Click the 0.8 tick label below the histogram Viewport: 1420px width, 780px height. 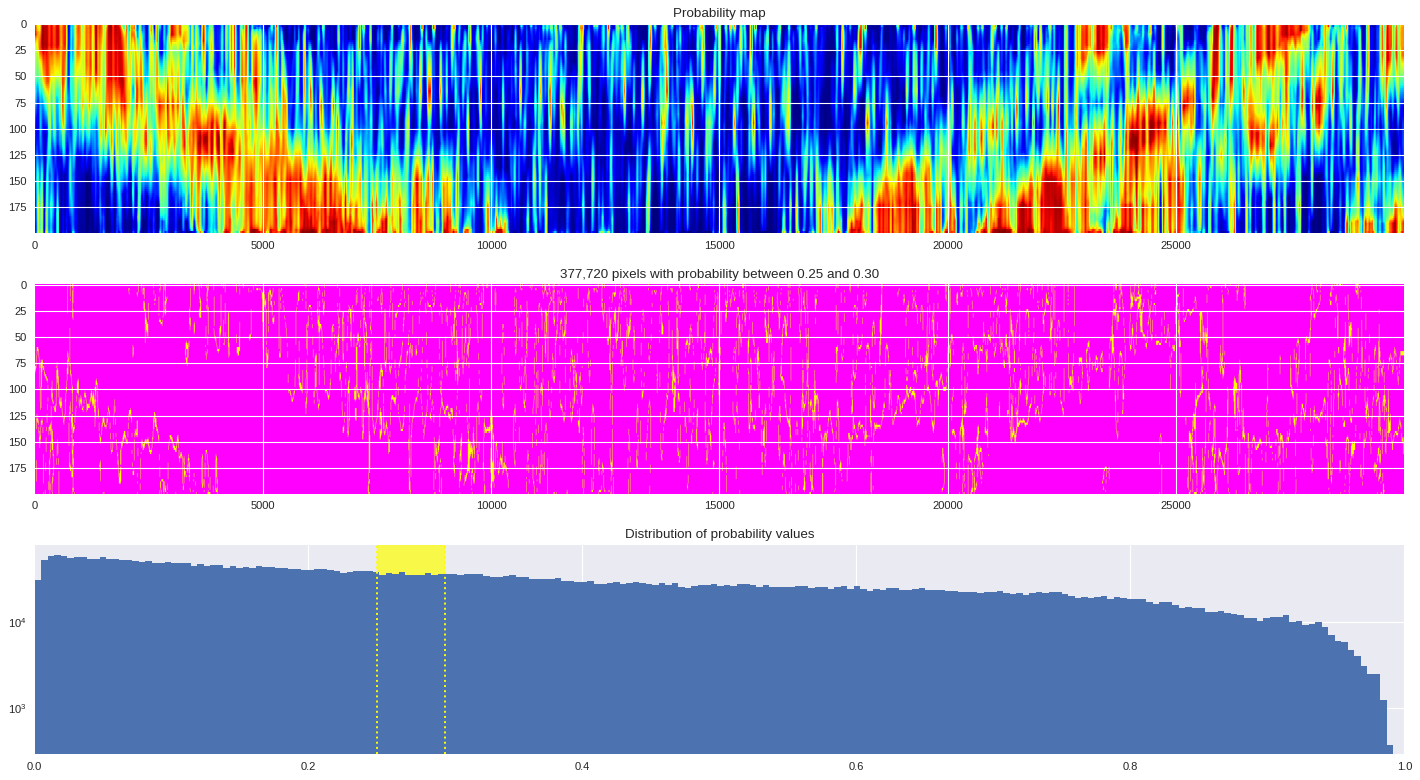pyautogui.click(x=1130, y=767)
